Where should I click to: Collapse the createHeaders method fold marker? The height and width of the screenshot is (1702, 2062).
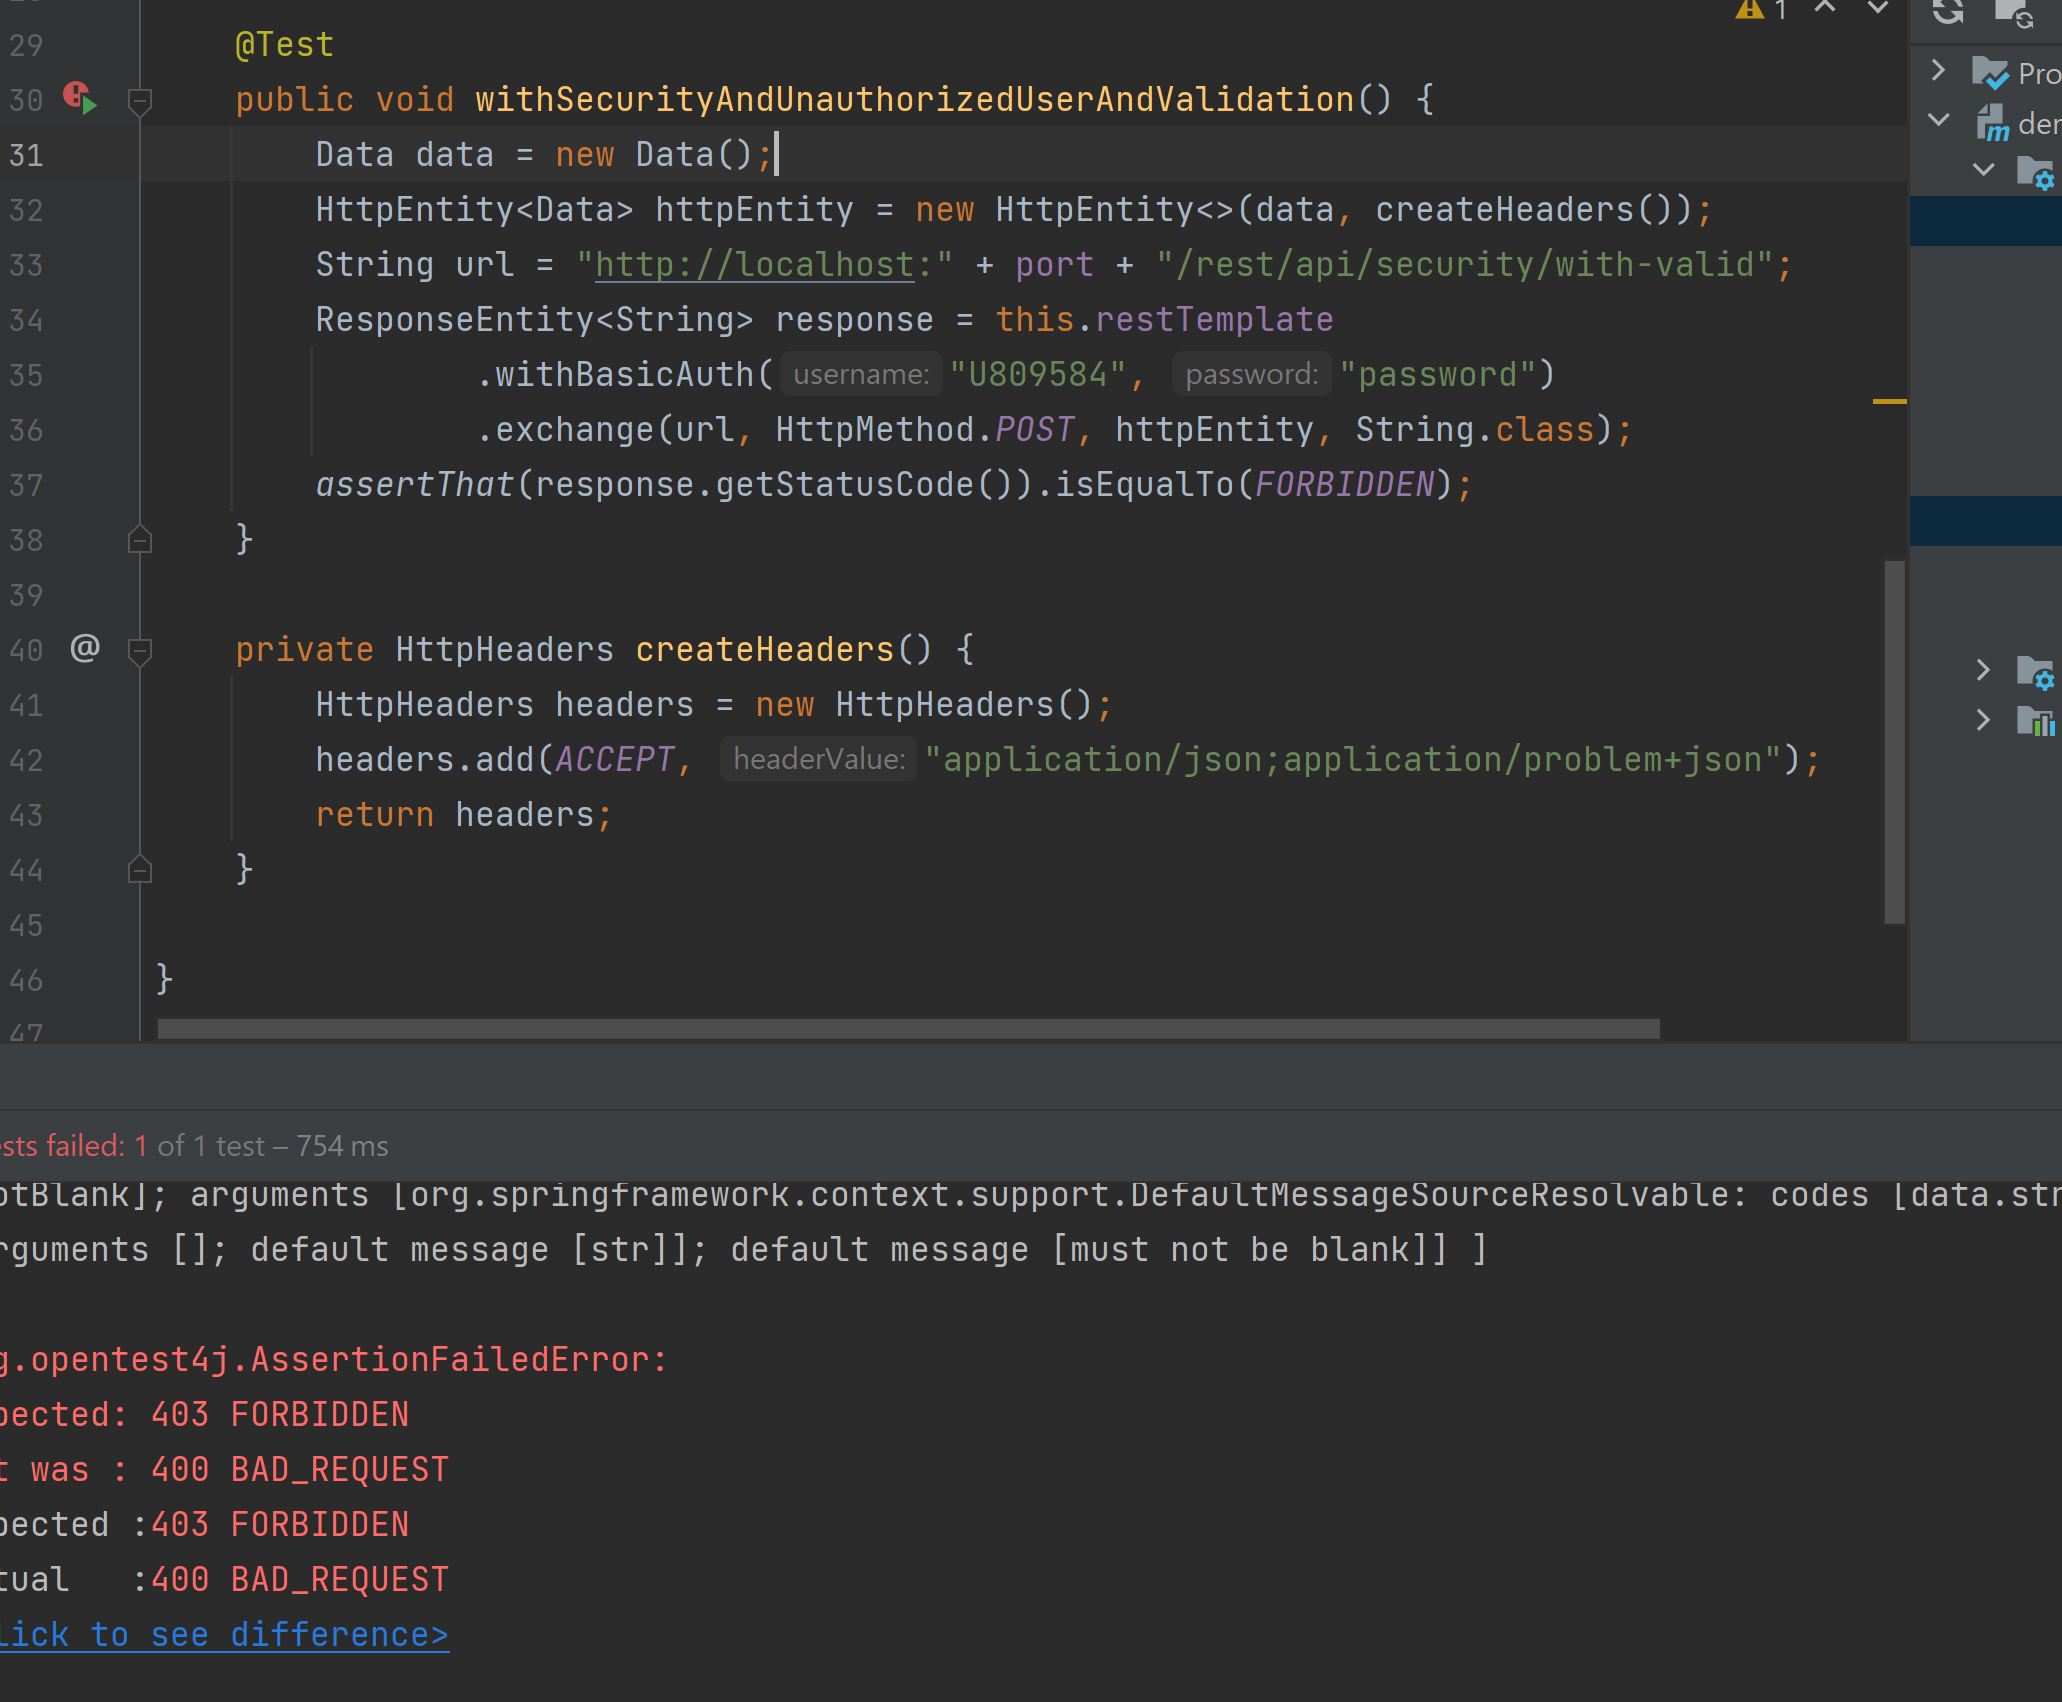pyautogui.click(x=140, y=651)
